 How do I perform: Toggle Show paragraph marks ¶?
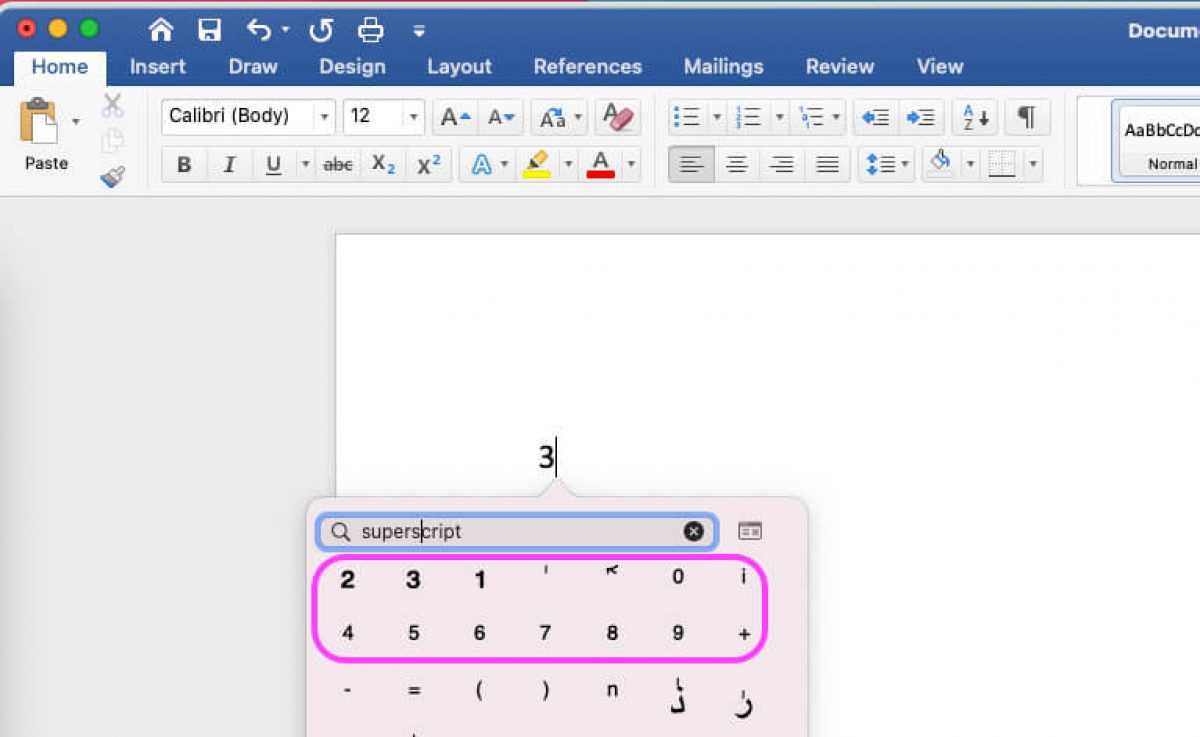tap(1027, 117)
